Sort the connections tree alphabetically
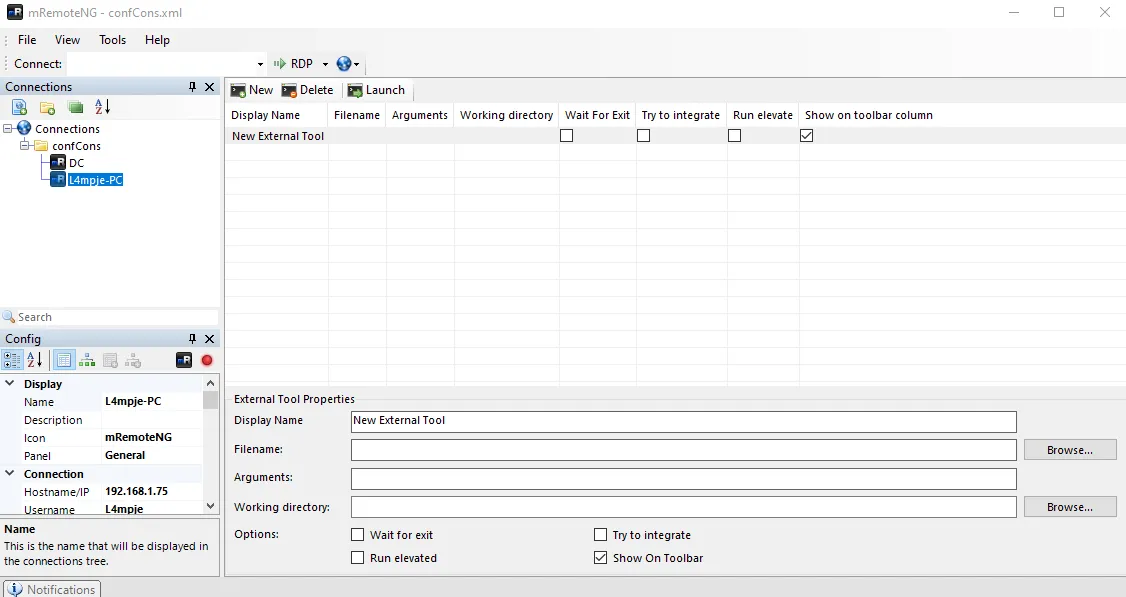This screenshot has width=1126, height=597. [x=103, y=107]
